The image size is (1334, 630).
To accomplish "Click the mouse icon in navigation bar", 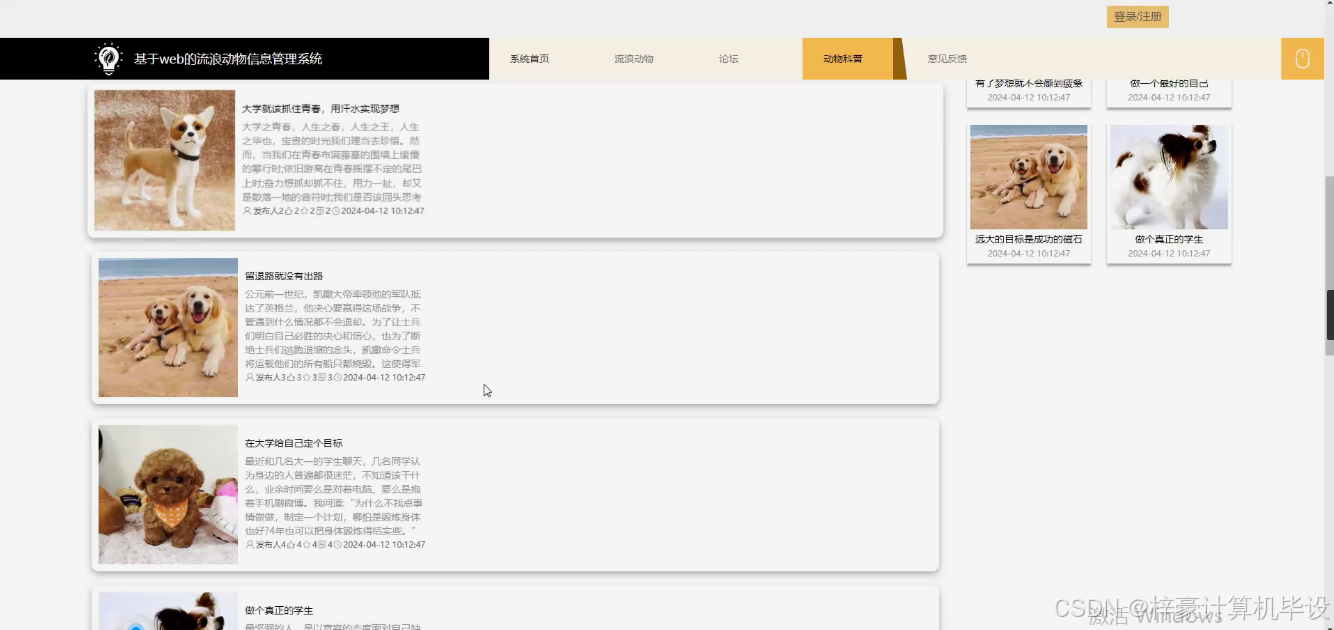I will click(x=1302, y=59).
